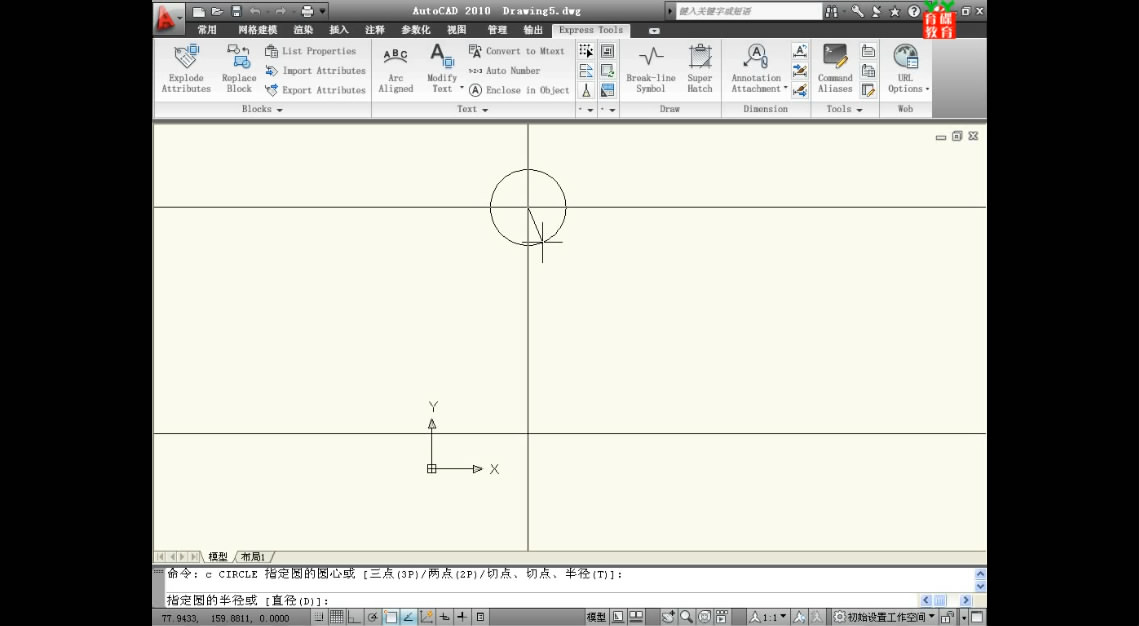This screenshot has width=1139, height=626.
Task: Click the ShowMotion icon in status bar
Action: pos(721,617)
